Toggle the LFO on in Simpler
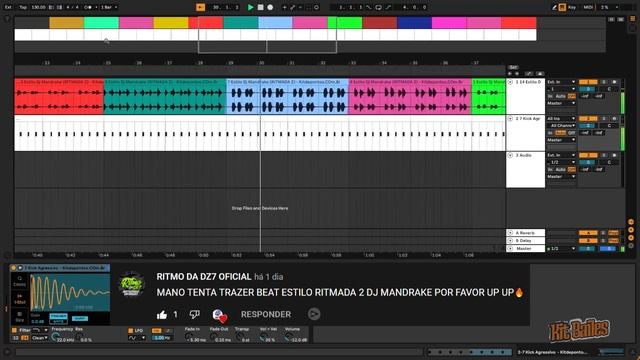Screen dimensions: 640x360 pos(131,331)
